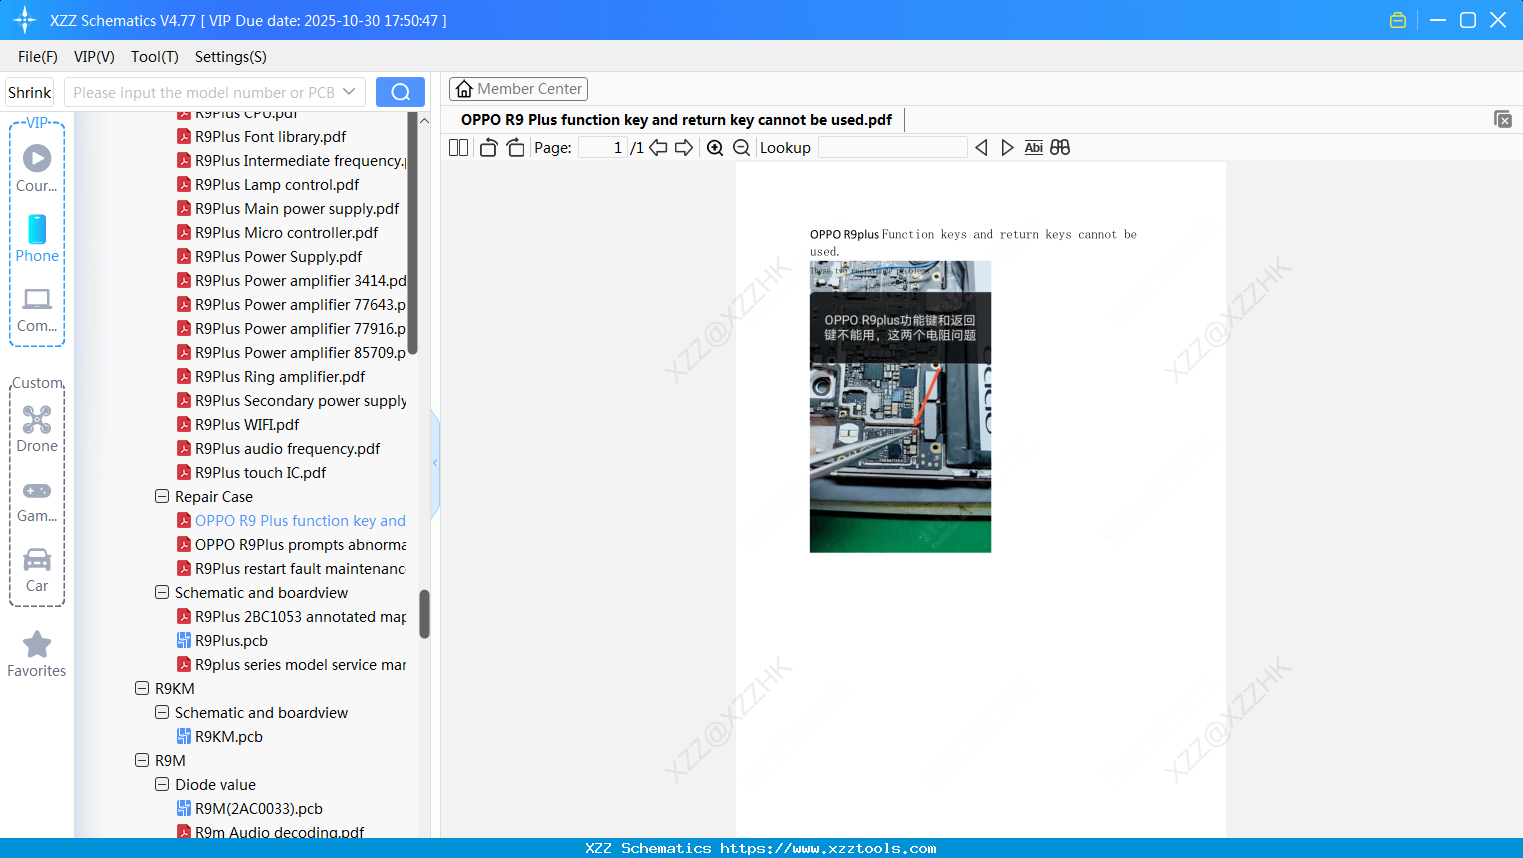1523x858 pixels.
Task: Collapse the R9KM tree section
Action: tap(142, 688)
